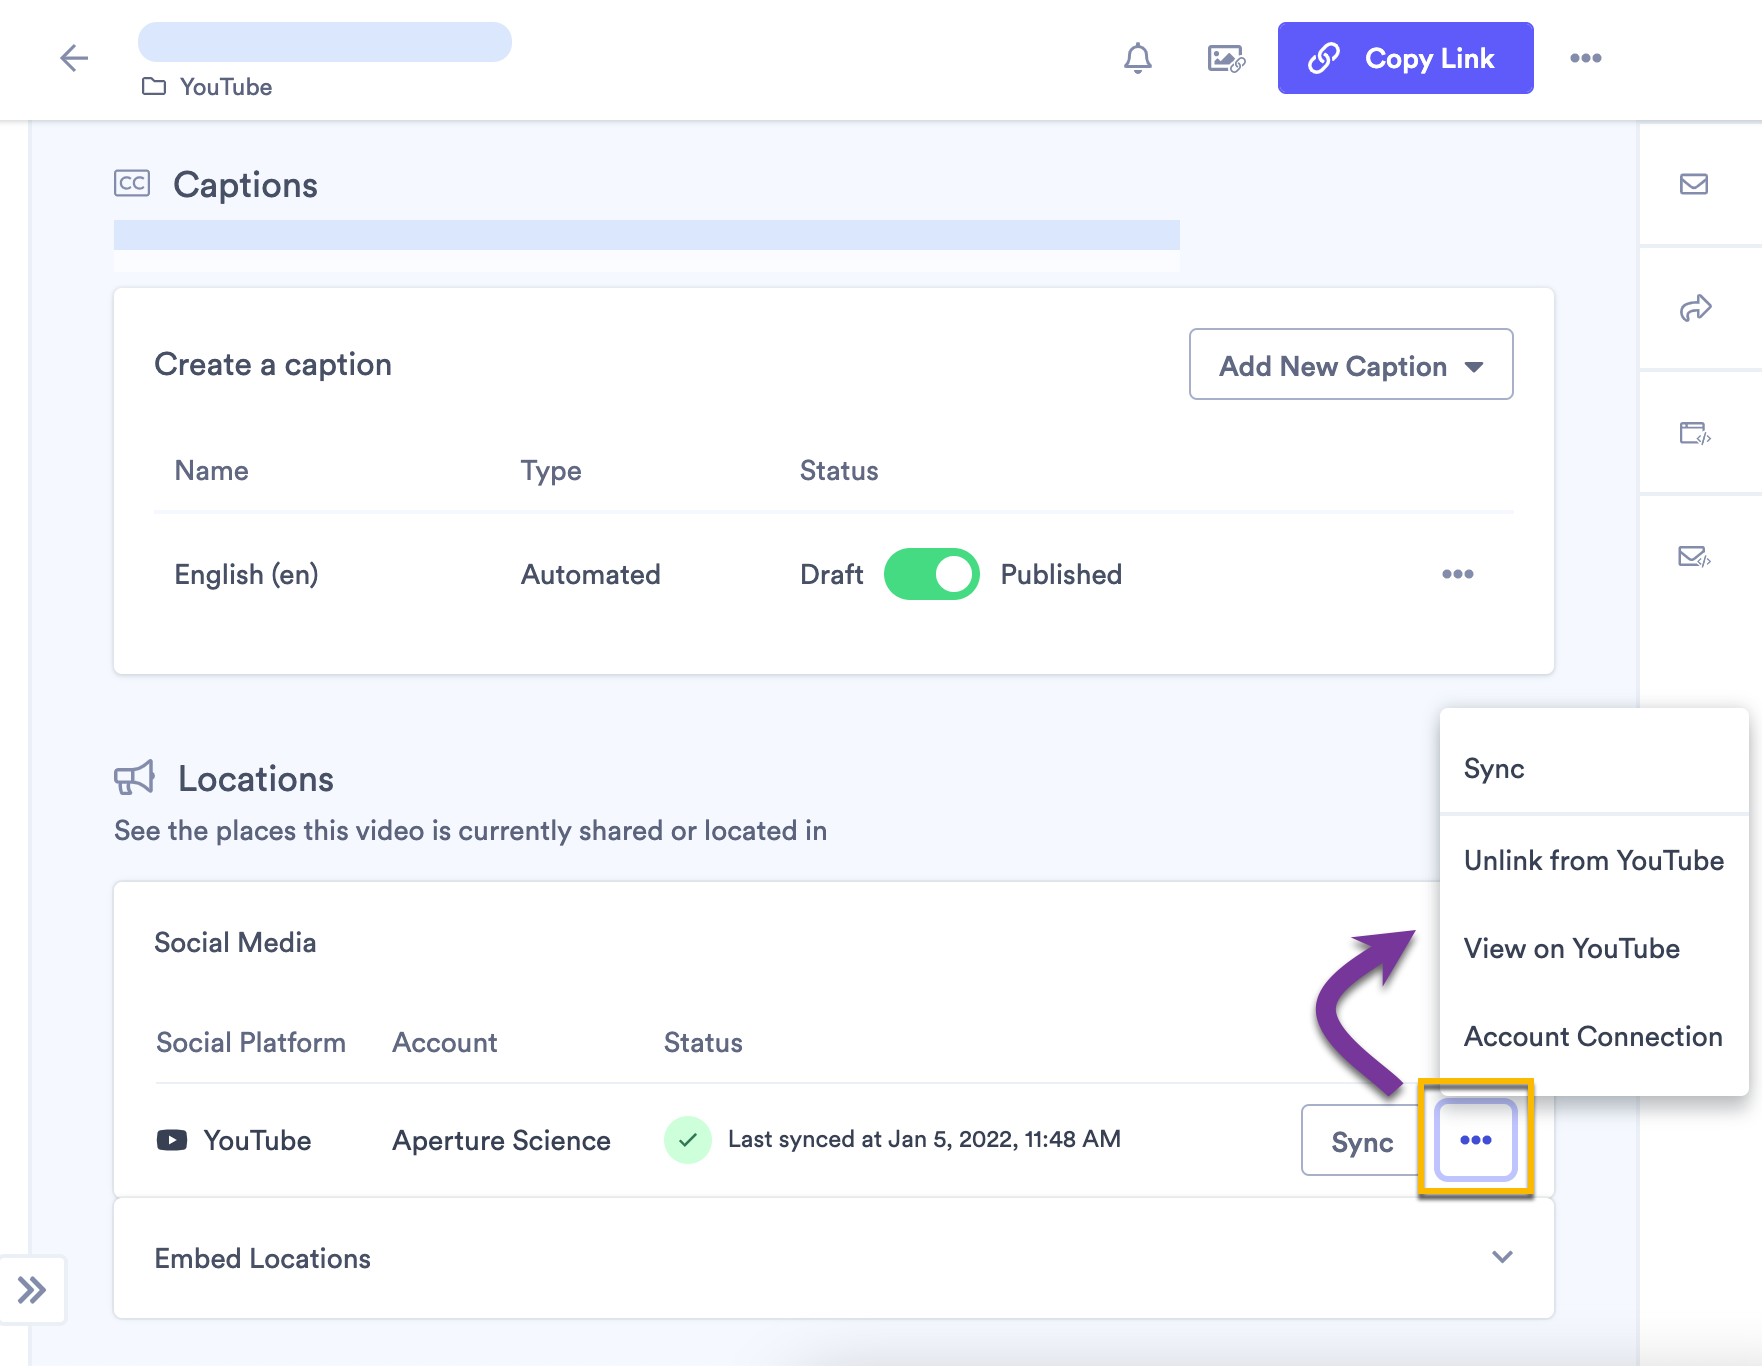The height and width of the screenshot is (1366, 1762).
Task: Click the YouTube row three-dot button
Action: [1476, 1140]
